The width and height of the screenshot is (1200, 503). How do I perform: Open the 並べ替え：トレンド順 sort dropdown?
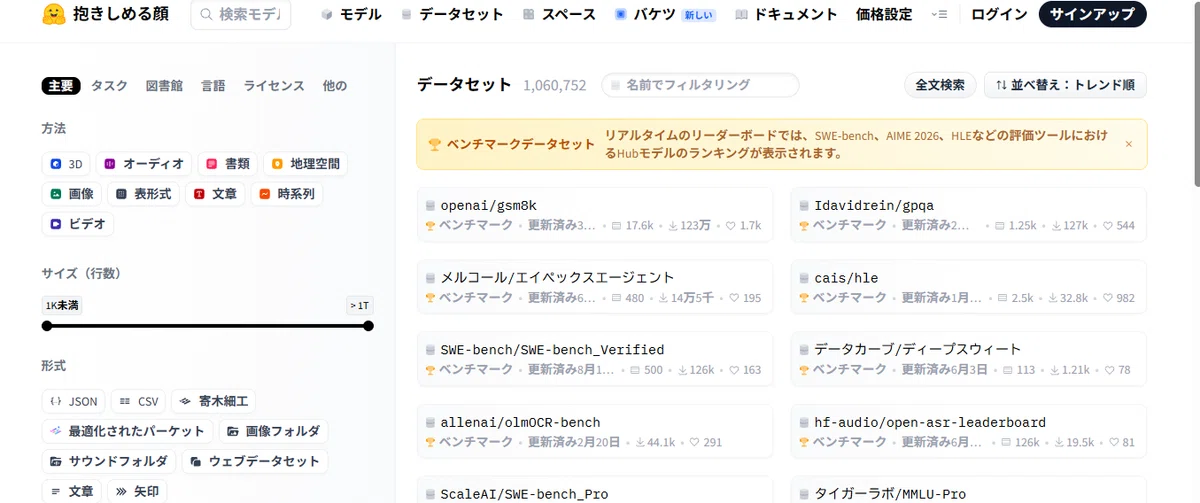[1065, 85]
